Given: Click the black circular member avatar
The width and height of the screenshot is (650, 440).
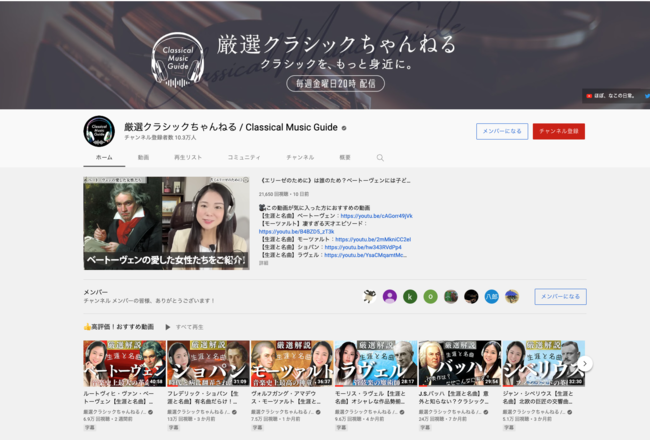Looking at the screenshot, I should 471,297.
